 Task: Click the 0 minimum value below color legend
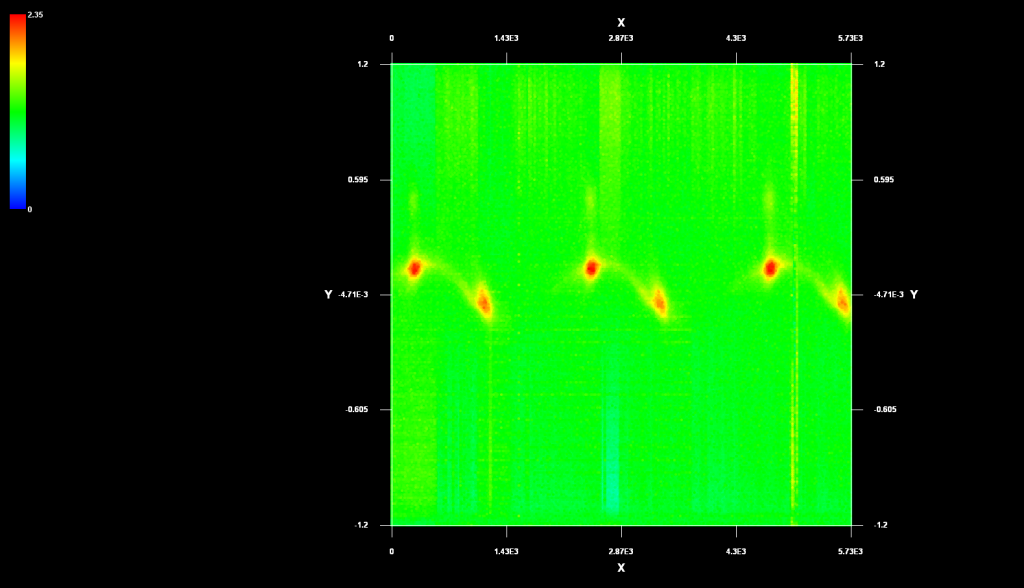[29, 209]
